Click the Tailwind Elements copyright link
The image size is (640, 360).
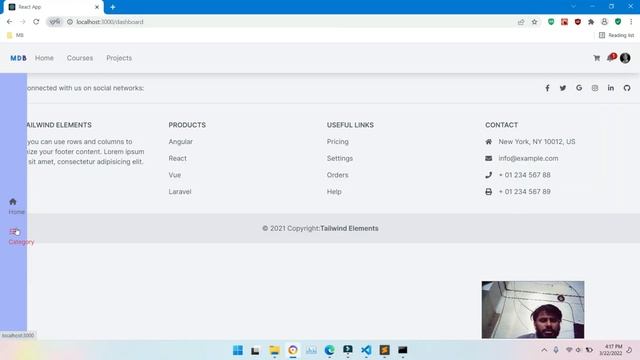click(x=349, y=229)
